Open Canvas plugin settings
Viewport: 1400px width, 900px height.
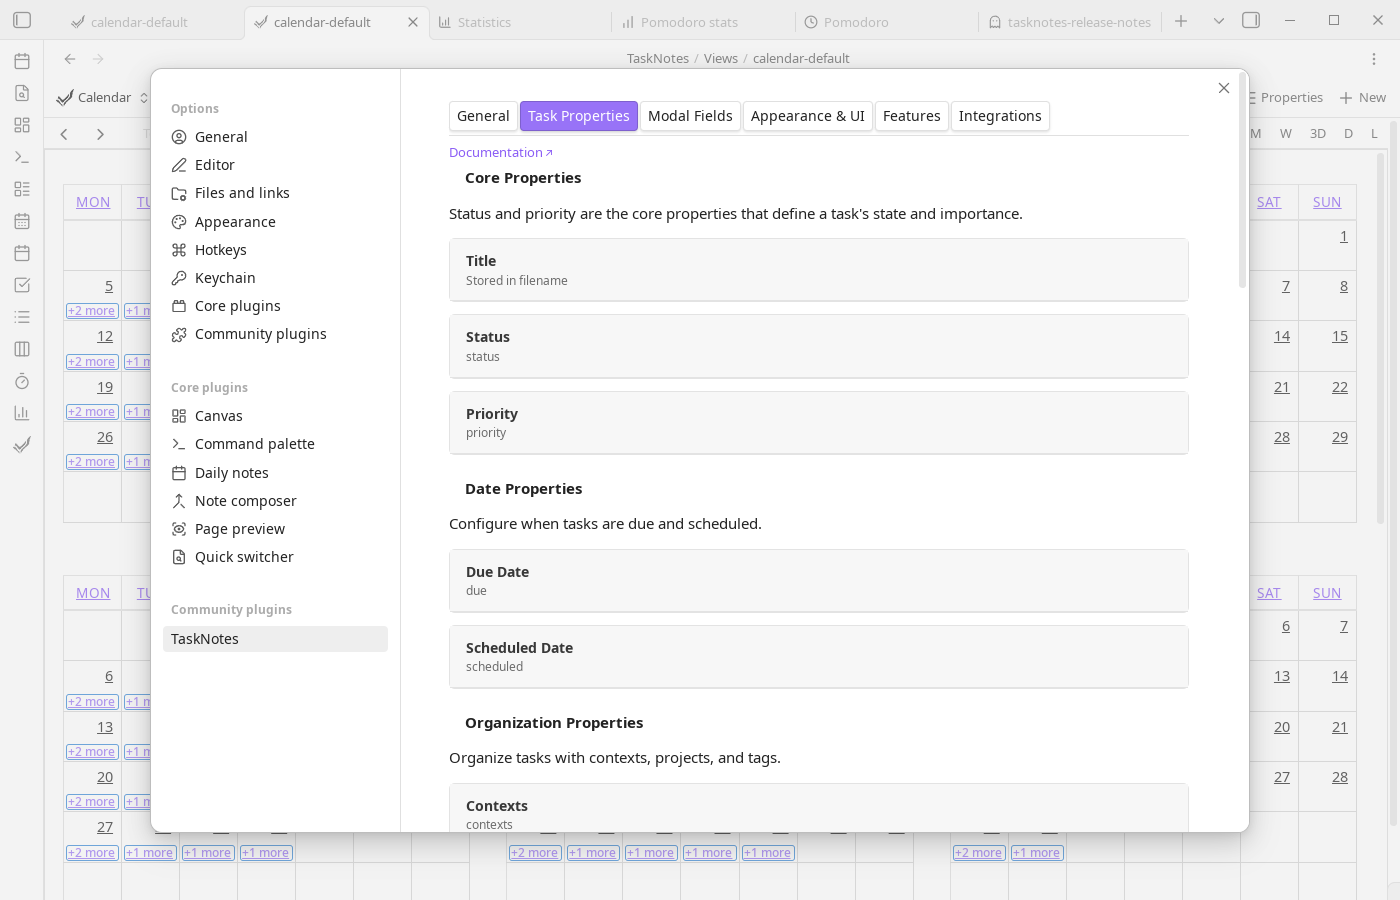pyautogui.click(x=275, y=416)
